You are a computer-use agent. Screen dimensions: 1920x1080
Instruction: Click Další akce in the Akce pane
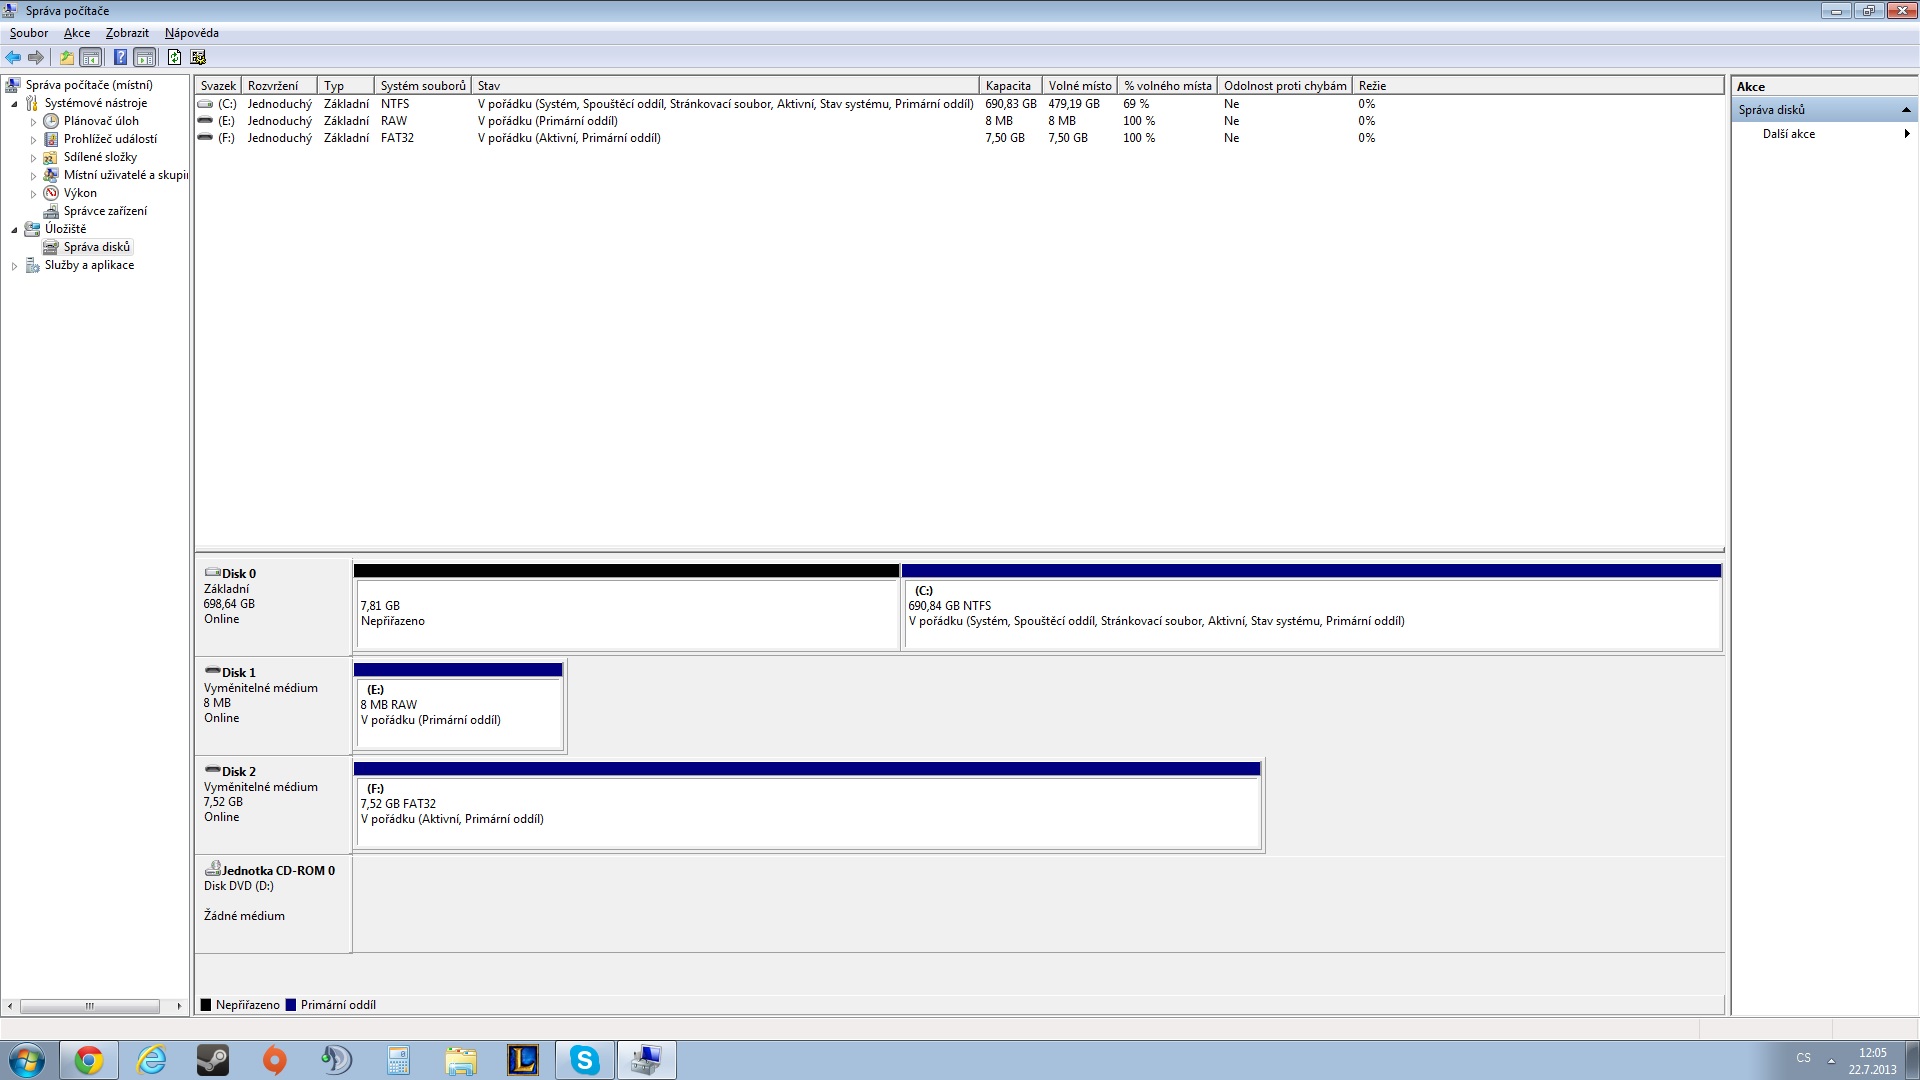pos(1788,134)
